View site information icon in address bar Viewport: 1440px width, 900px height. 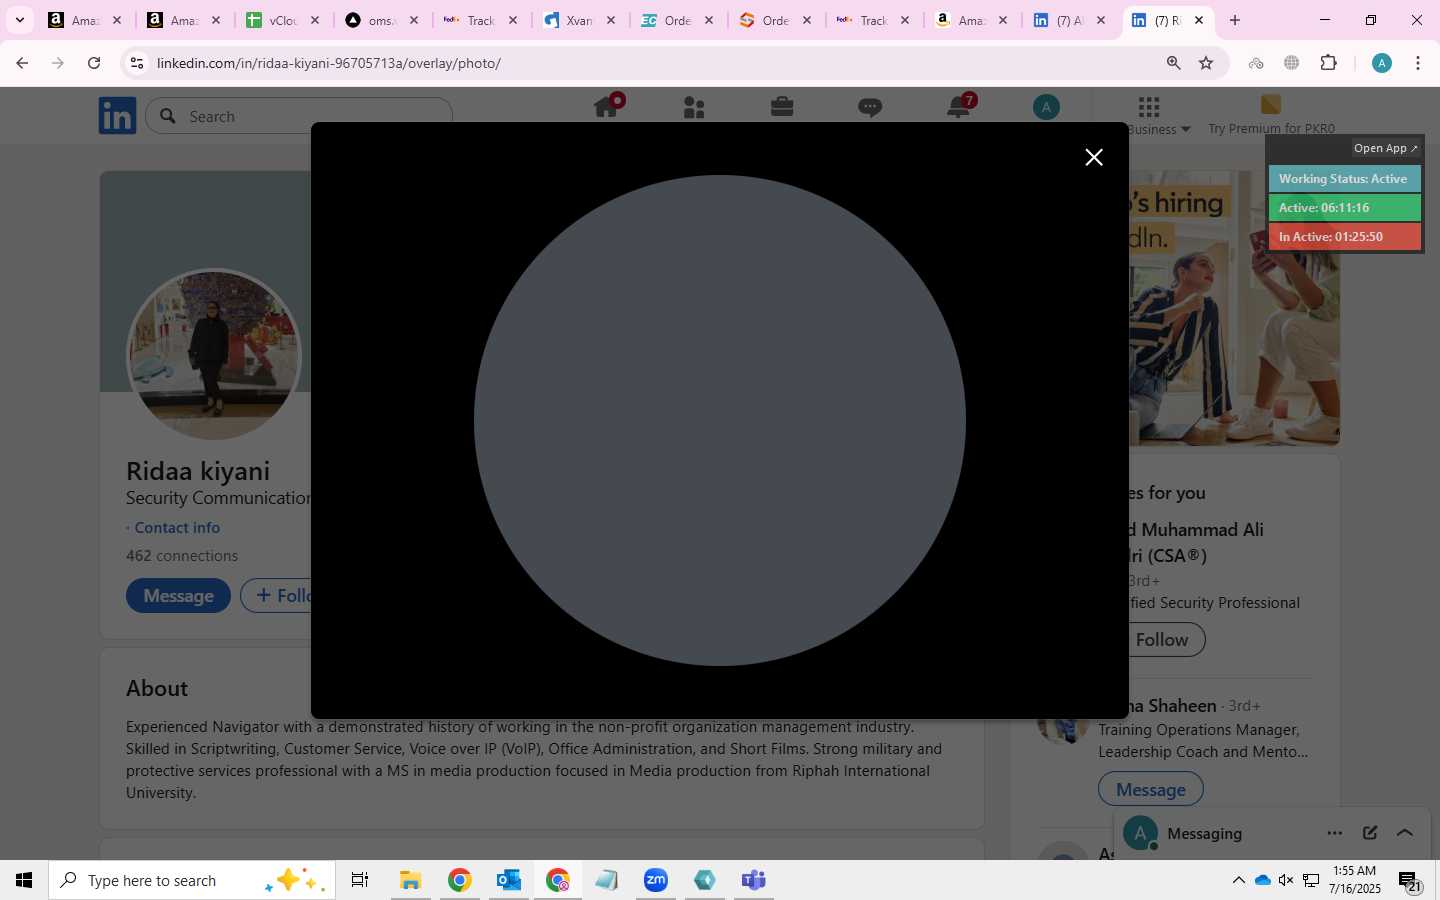(x=137, y=63)
